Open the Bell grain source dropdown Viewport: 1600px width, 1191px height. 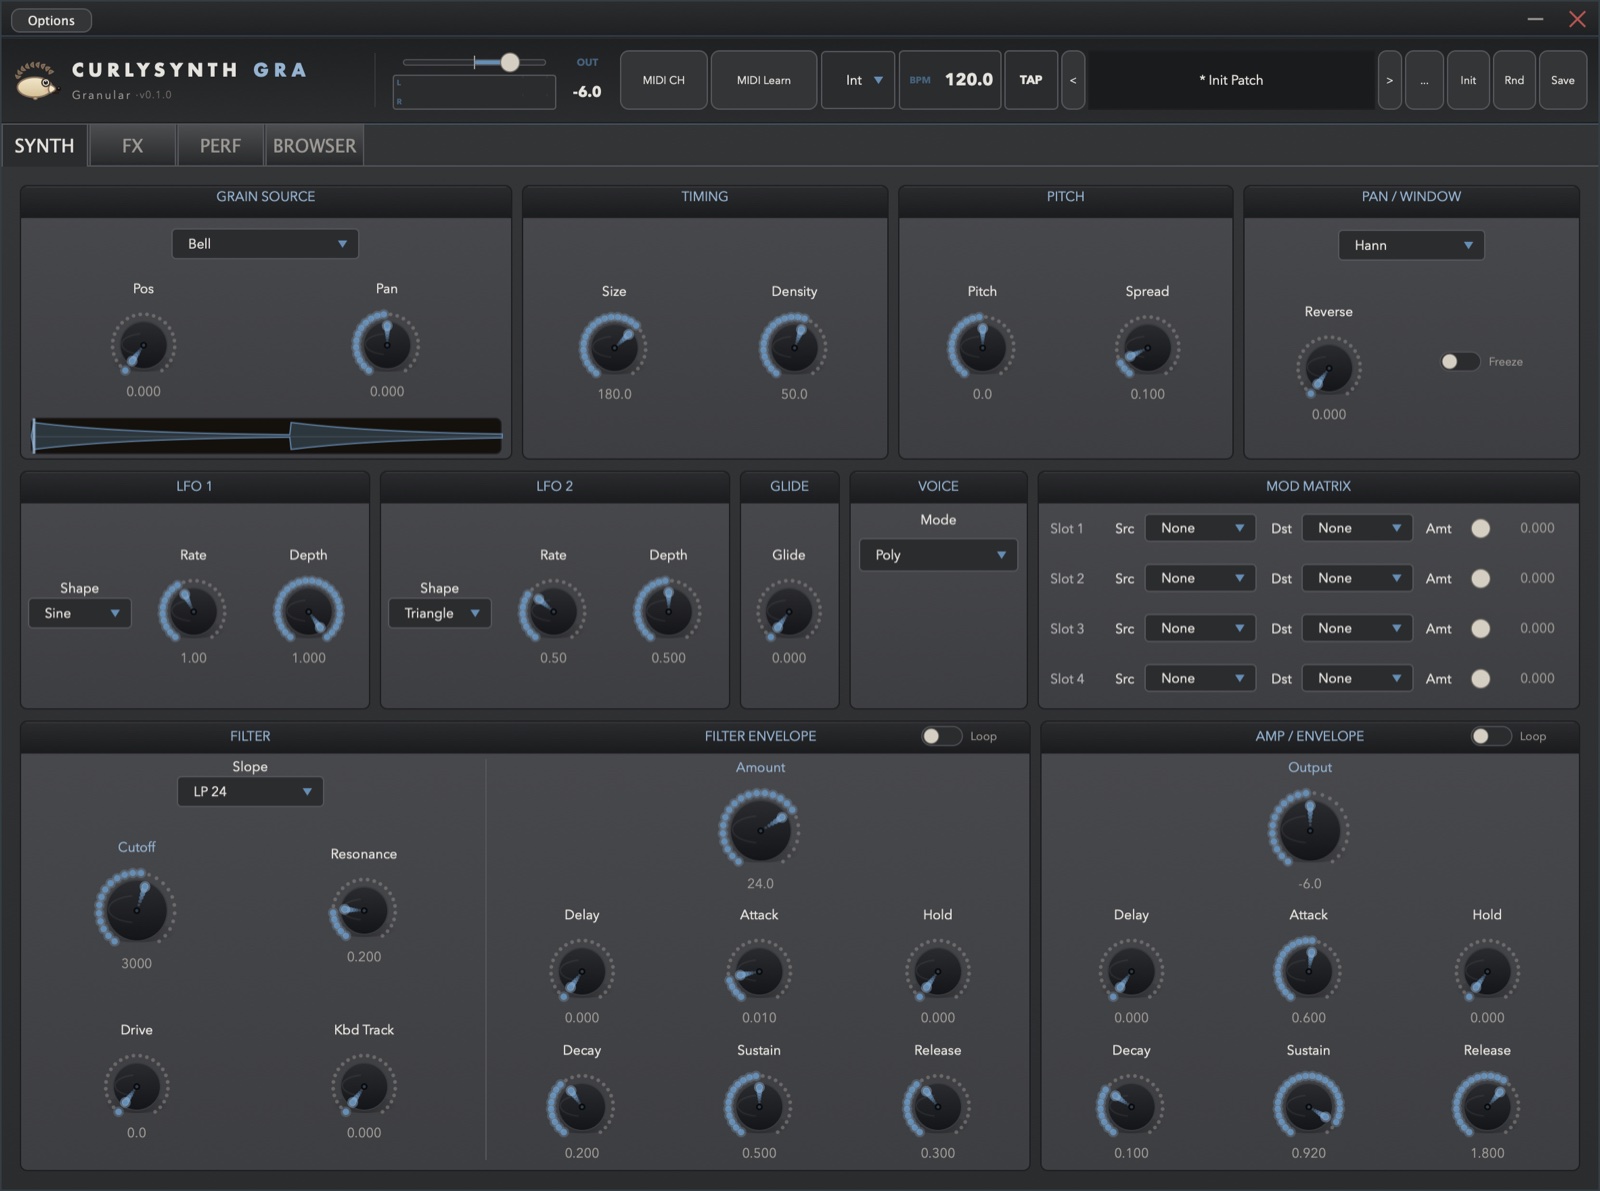265,244
